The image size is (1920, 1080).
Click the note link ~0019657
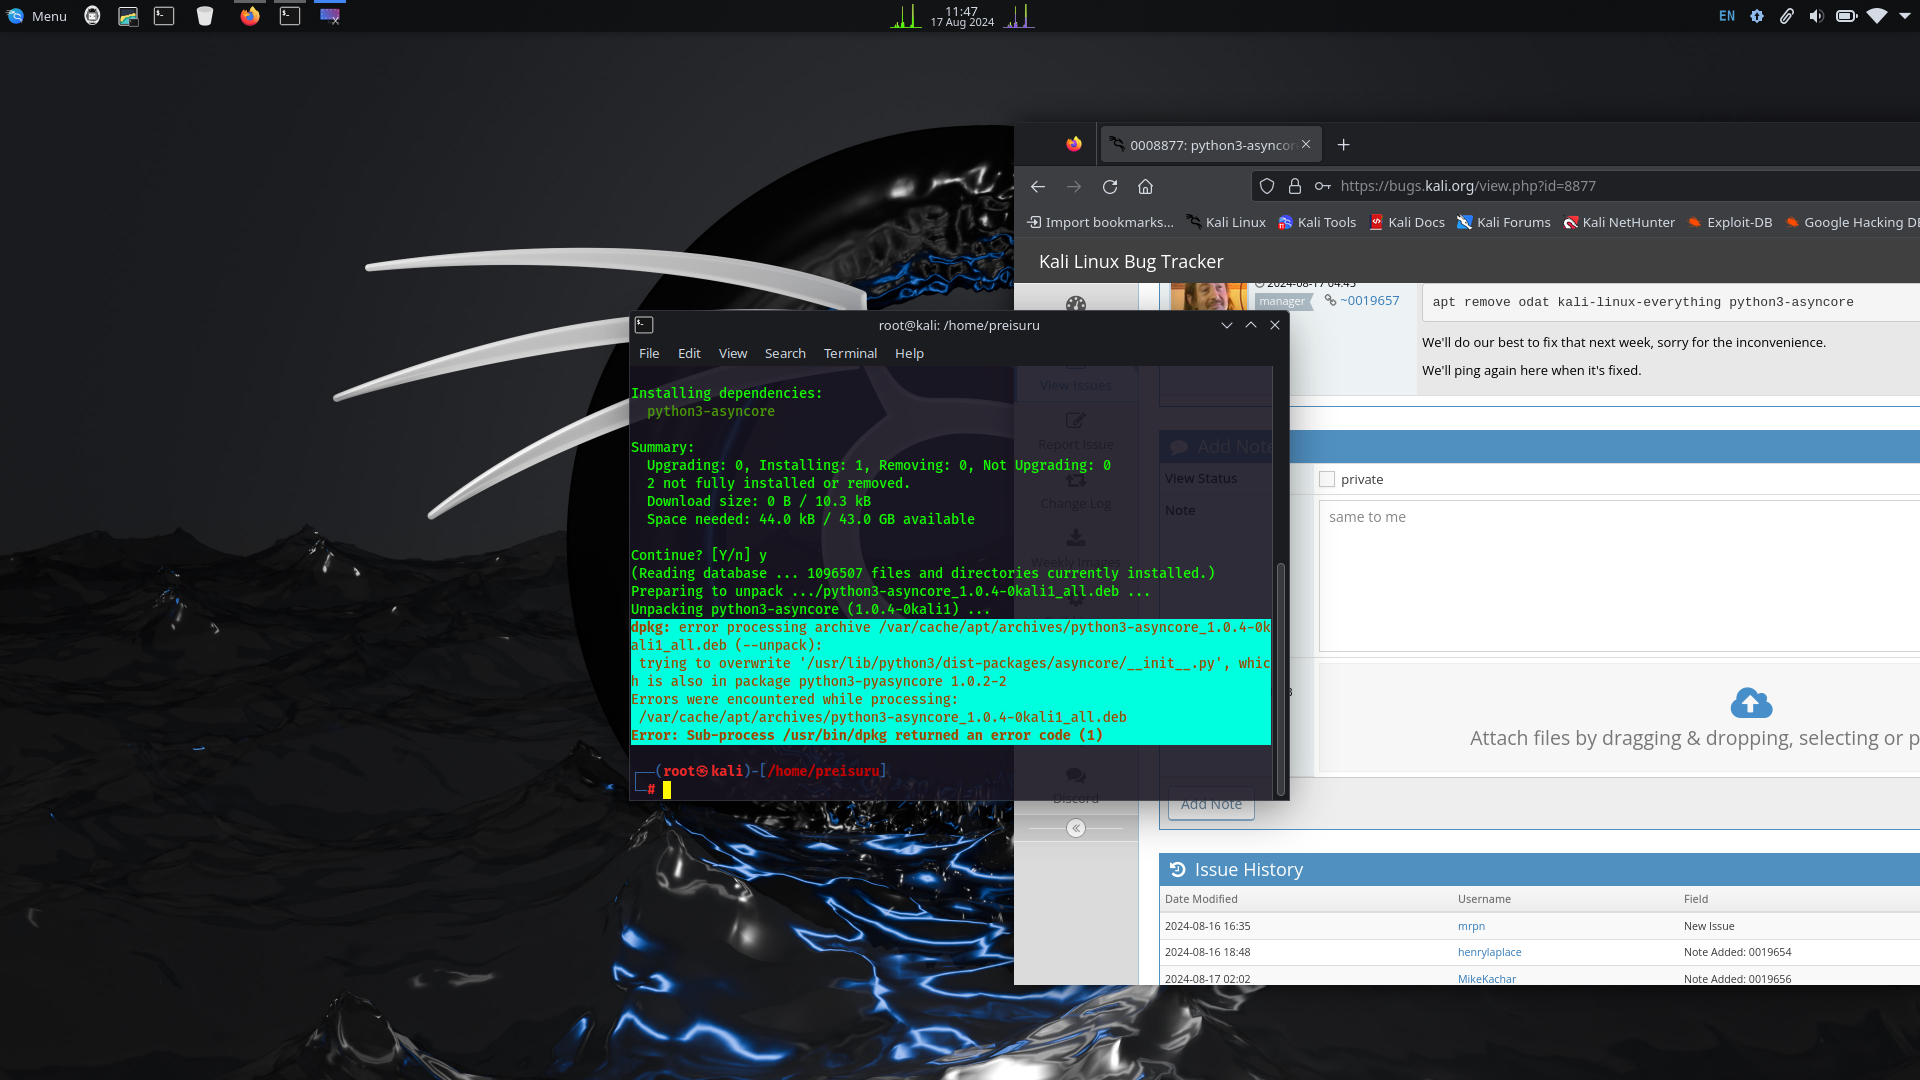click(x=1369, y=301)
